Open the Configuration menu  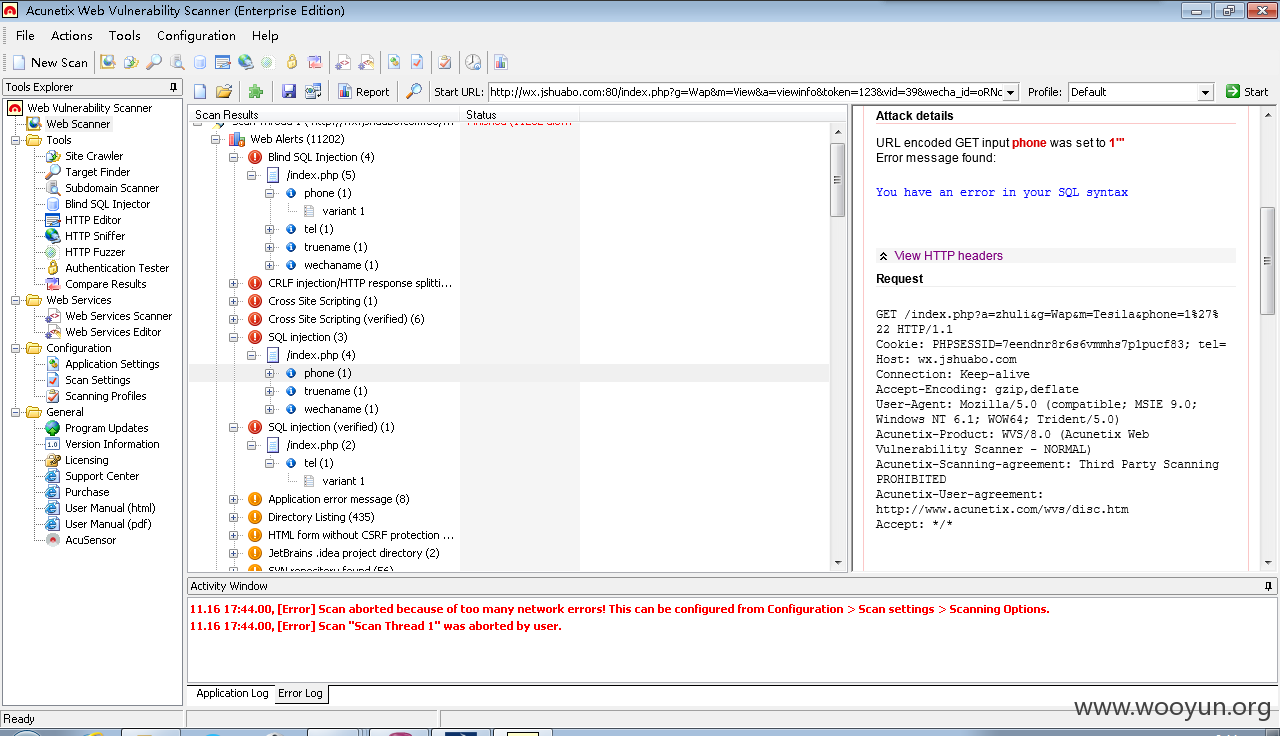pos(196,35)
